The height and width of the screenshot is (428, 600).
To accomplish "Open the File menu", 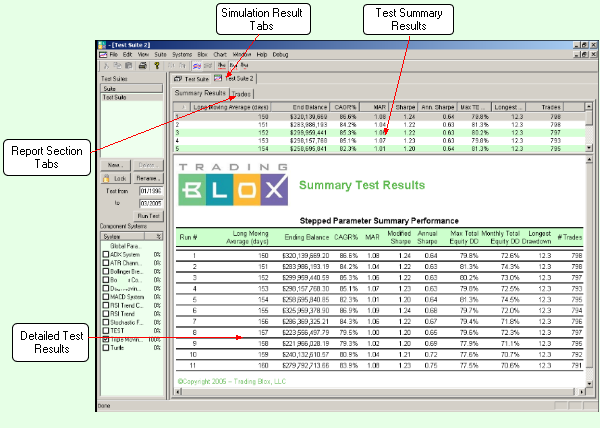I will 114,55.
